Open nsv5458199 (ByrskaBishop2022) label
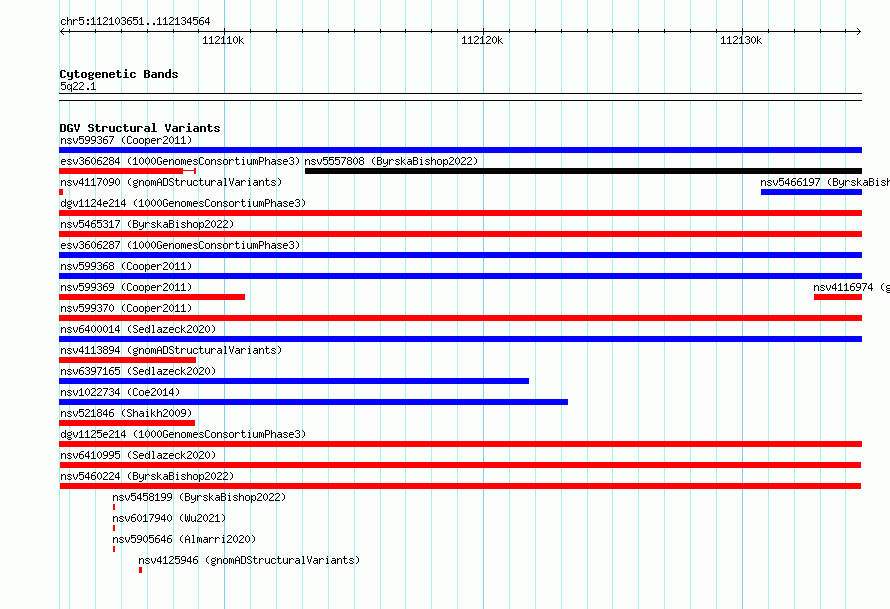 coord(199,497)
